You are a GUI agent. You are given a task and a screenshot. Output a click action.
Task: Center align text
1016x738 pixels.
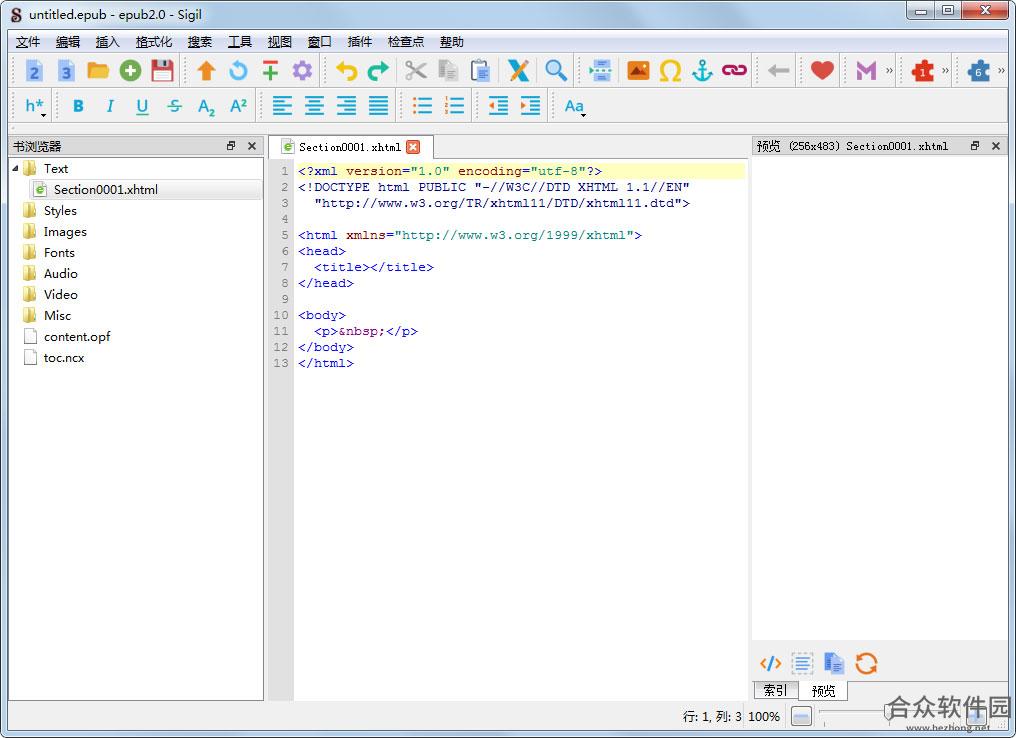click(314, 106)
